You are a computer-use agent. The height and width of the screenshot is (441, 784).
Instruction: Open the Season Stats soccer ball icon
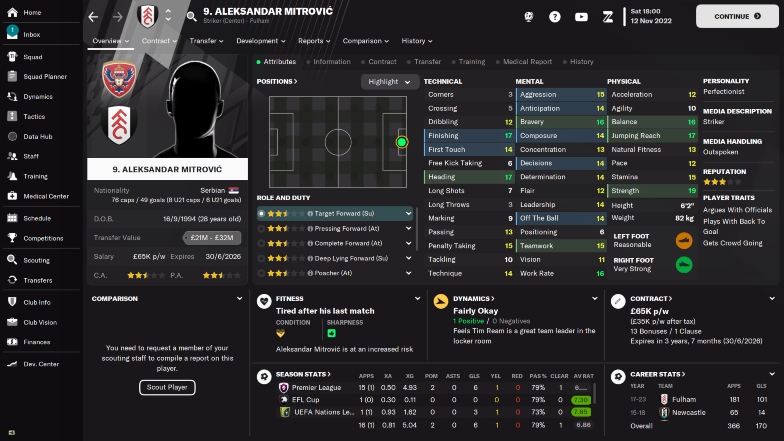pos(264,376)
